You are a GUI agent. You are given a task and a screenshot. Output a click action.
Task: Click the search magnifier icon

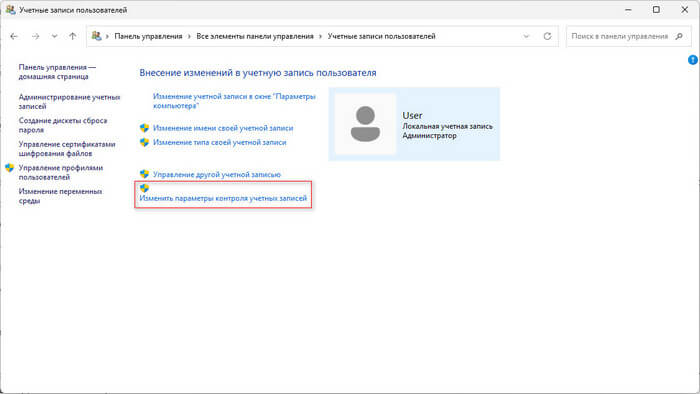[x=679, y=36]
